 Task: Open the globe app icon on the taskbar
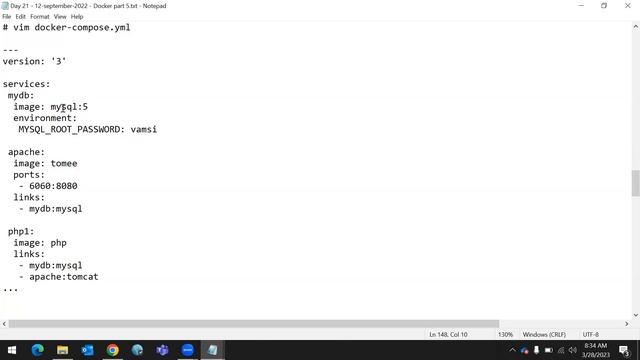tap(138, 350)
